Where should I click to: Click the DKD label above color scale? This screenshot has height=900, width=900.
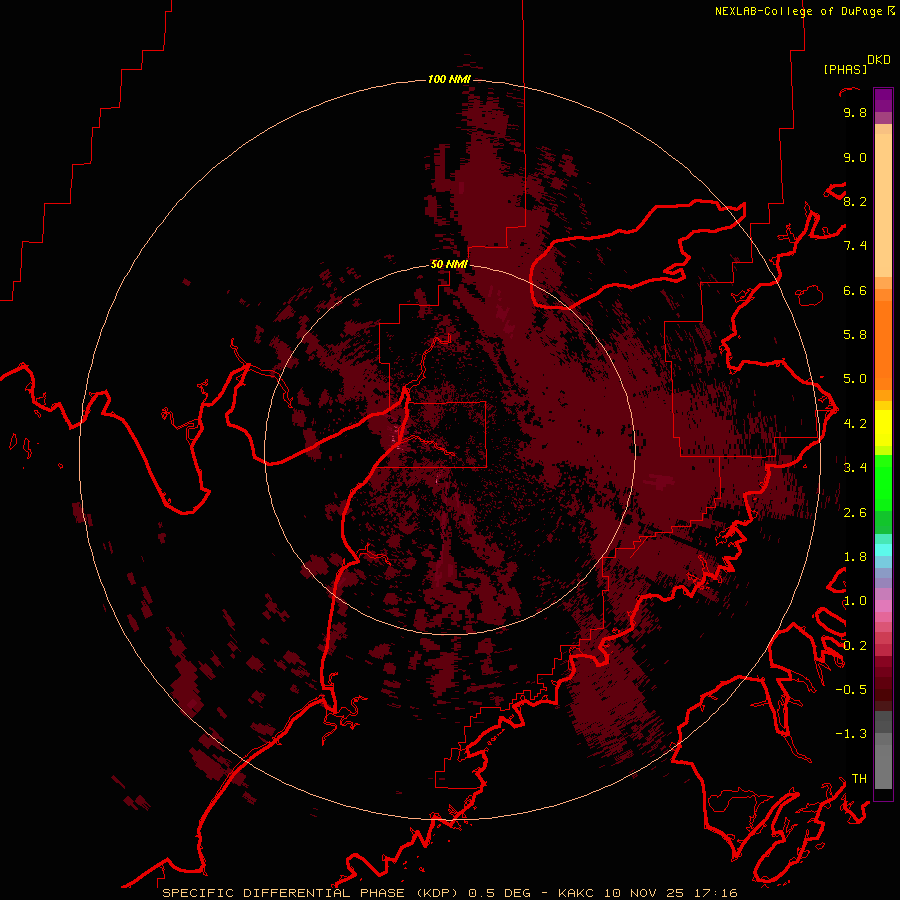(x=879, y=60)
